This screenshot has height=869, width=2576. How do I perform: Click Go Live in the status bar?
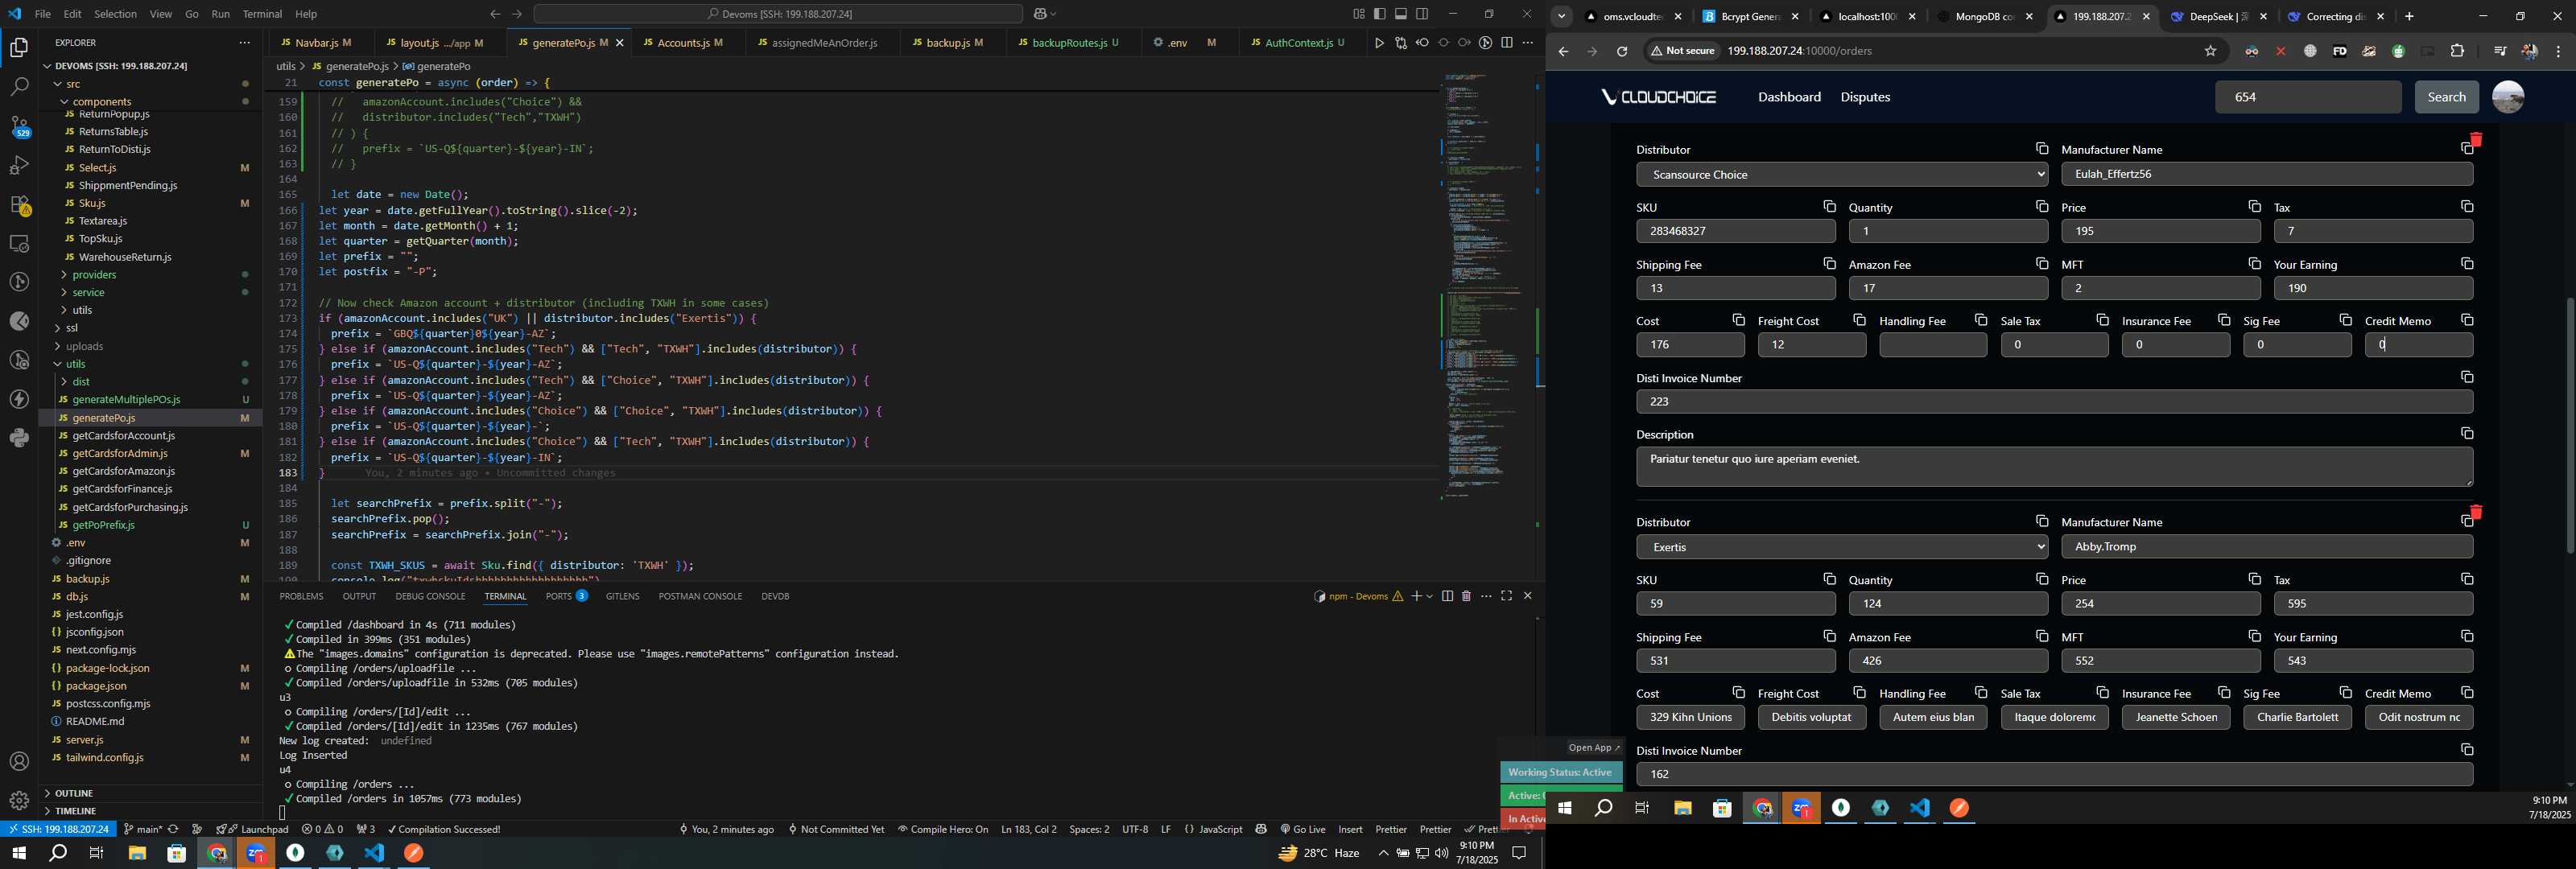(1303, 829)
